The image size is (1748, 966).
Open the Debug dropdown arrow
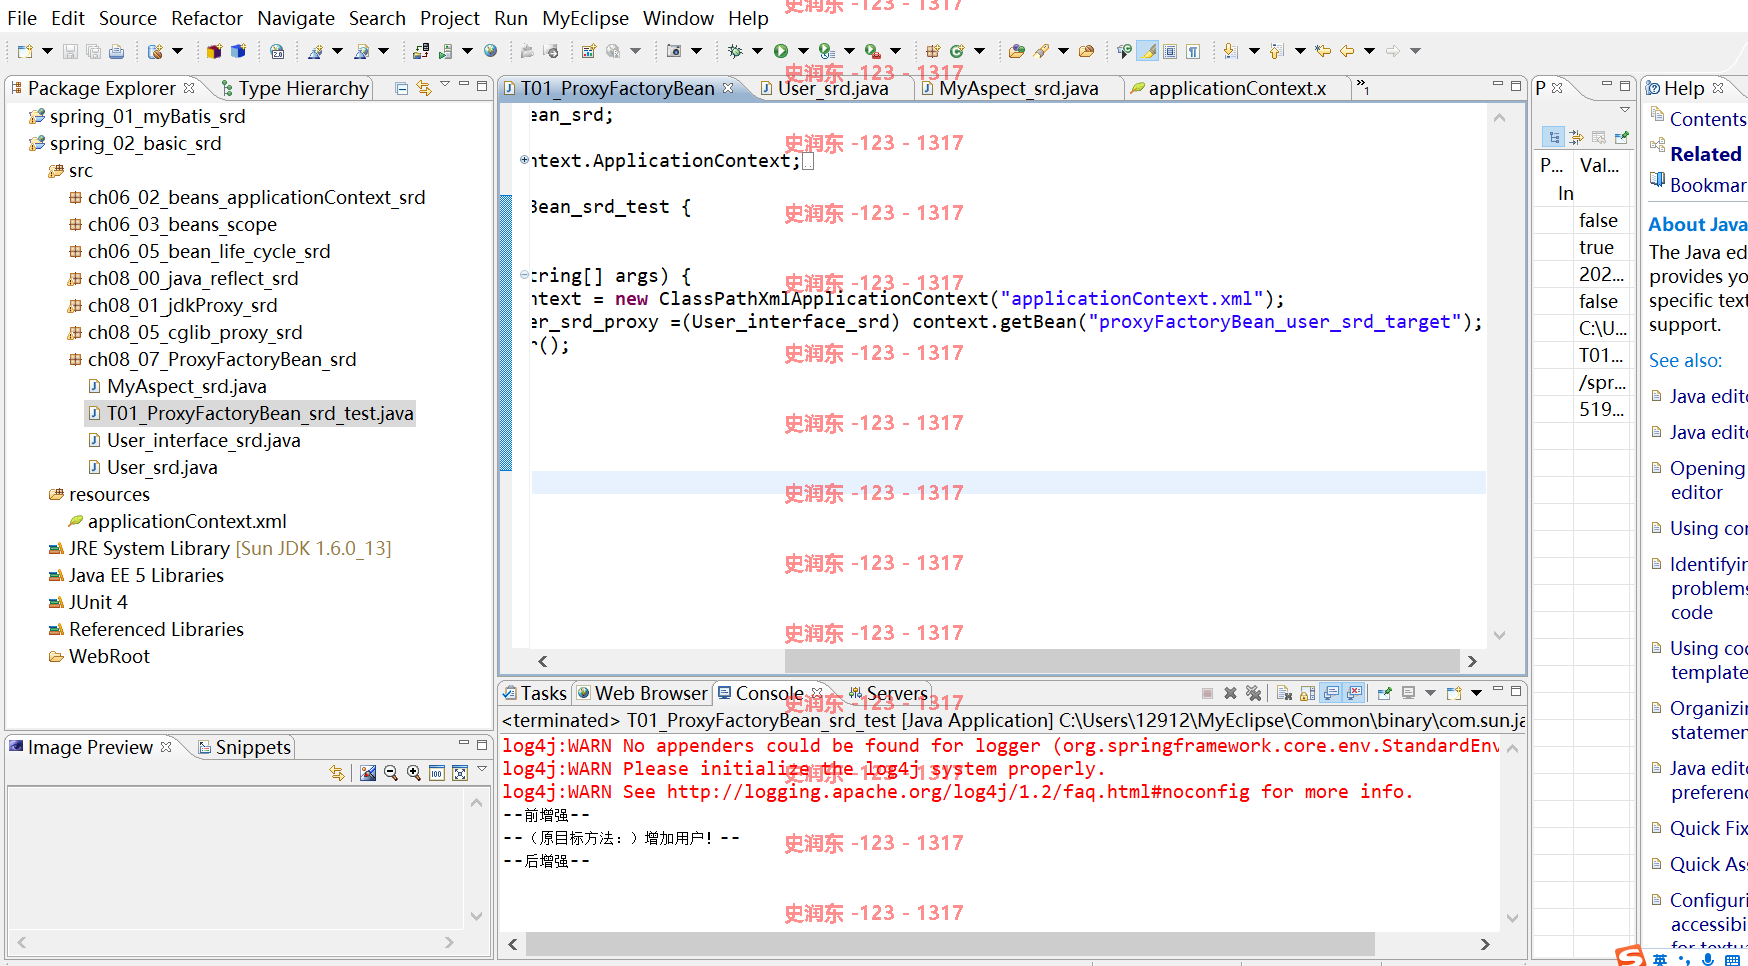pyautogui.click(x=757, y=51)
